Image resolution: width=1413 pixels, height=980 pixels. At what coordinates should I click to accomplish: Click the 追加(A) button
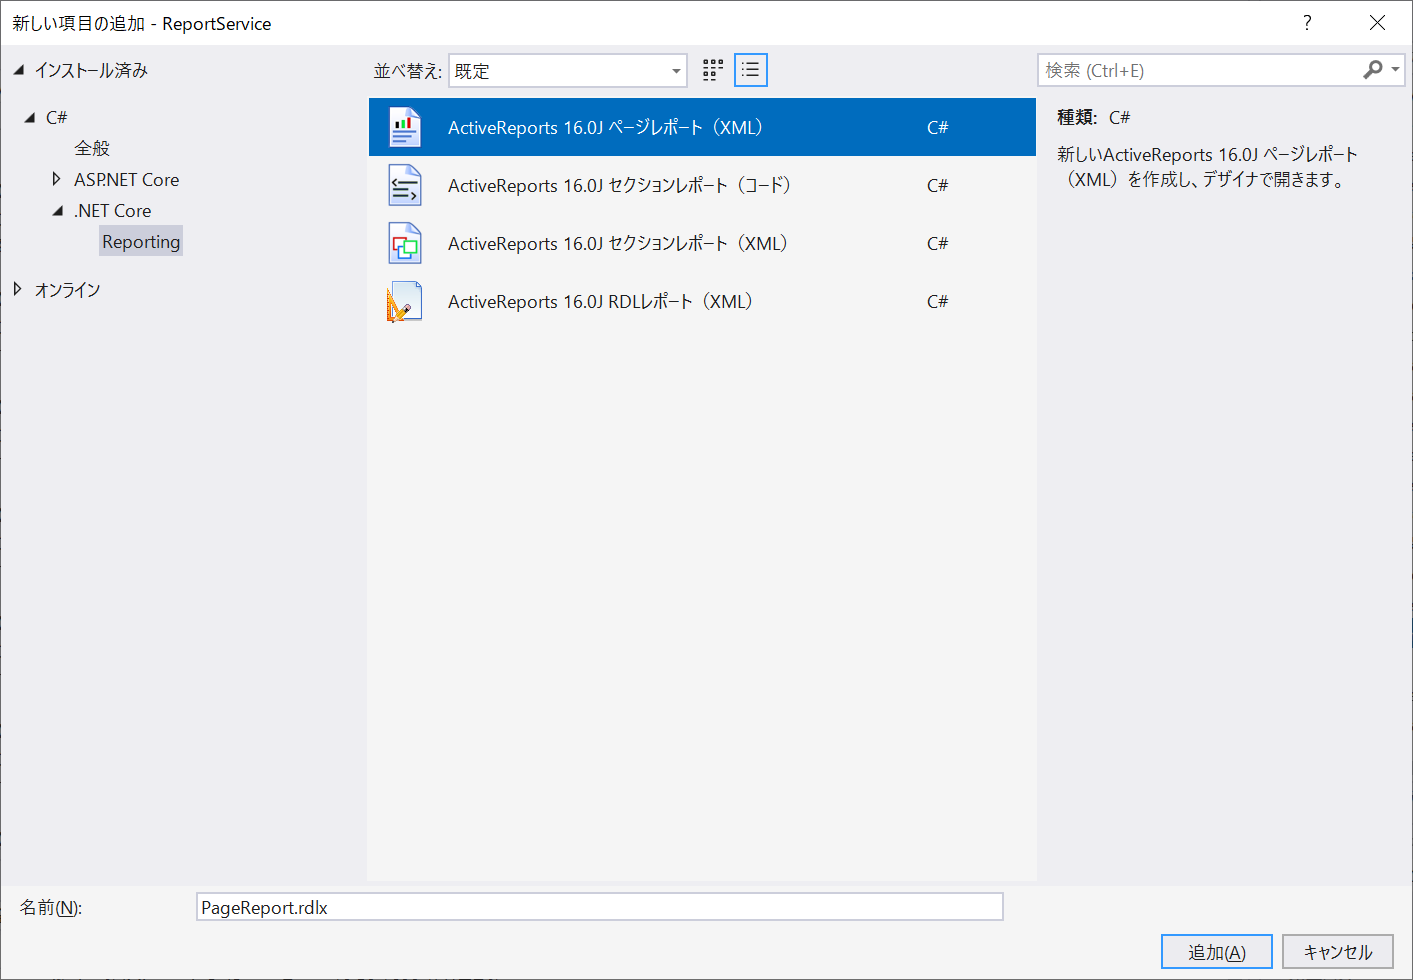1217,952
